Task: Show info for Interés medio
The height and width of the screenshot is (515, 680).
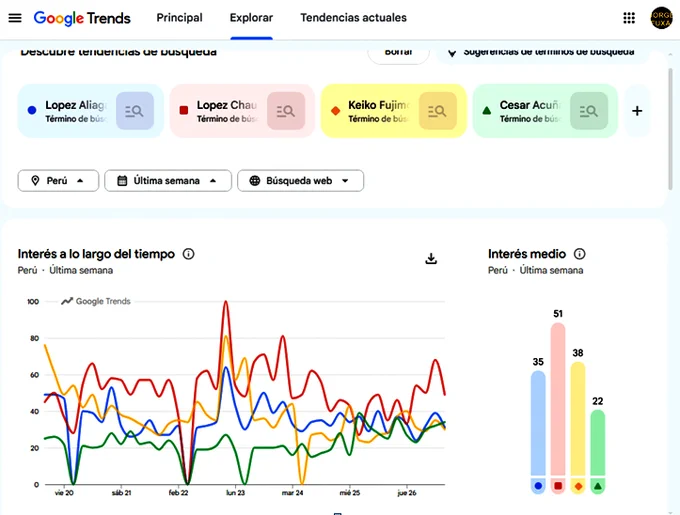Action: [x=579, y=254]
